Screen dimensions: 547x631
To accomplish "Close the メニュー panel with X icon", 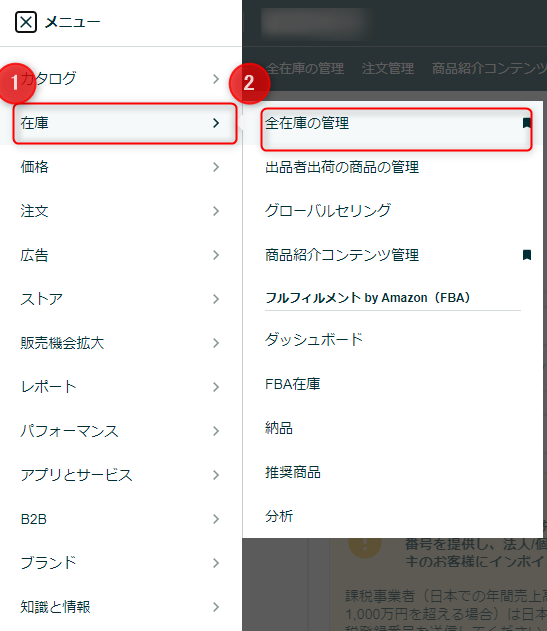I will pyautogui.click(x=26, y=22).
